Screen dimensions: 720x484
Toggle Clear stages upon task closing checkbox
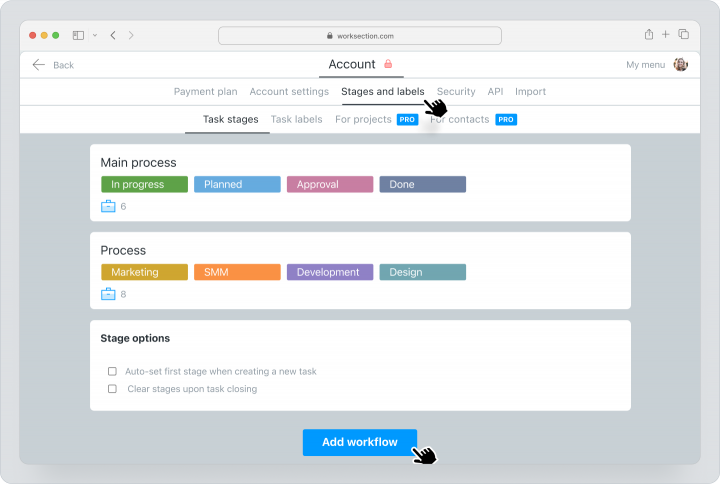click(x=112, y=389)
